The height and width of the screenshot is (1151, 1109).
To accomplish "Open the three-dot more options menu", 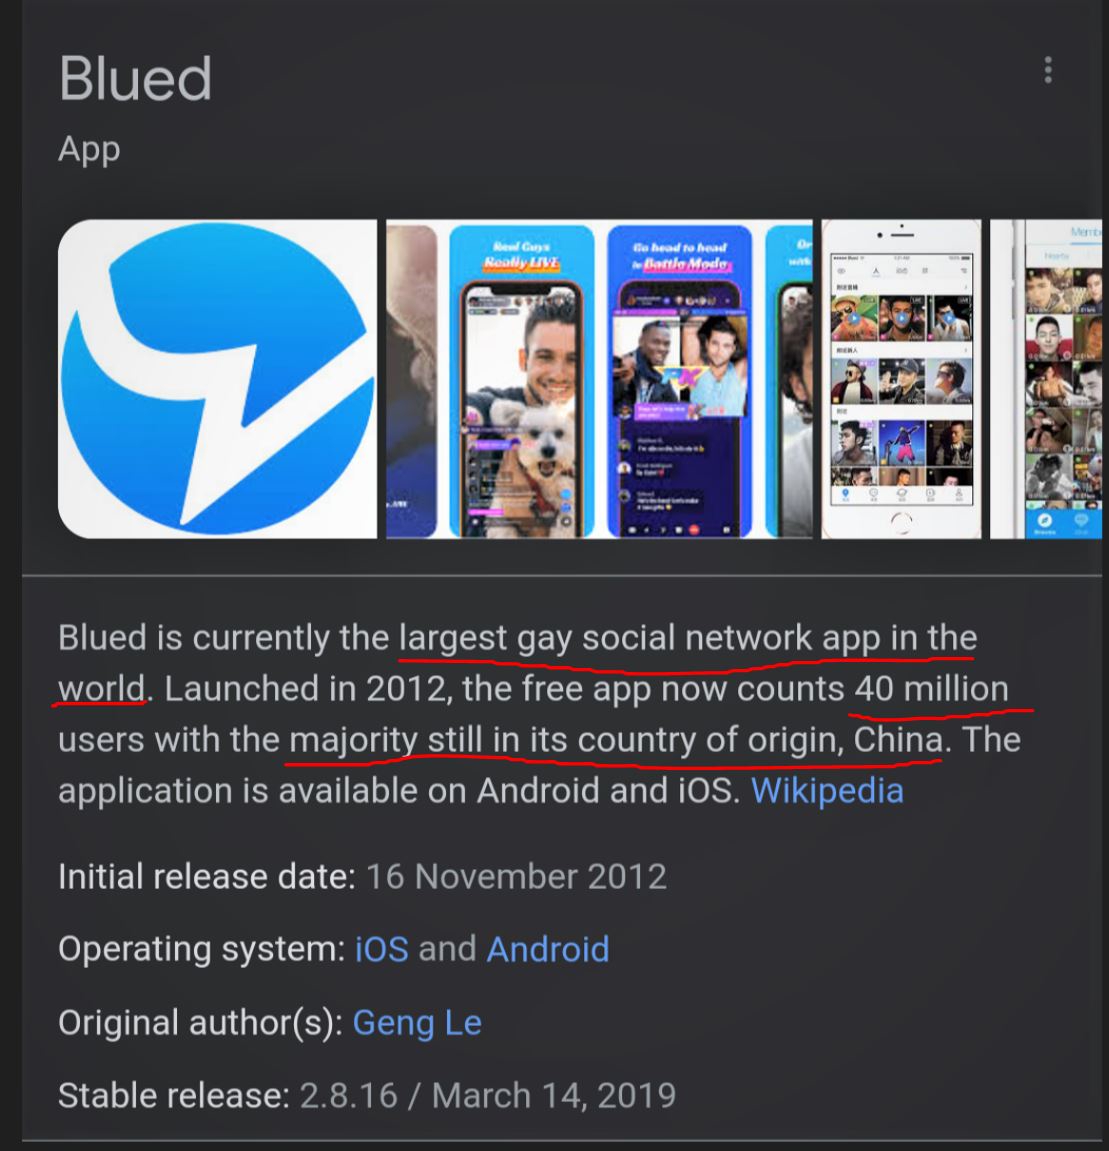I will pyautogui.click(x=1048, y=70).
